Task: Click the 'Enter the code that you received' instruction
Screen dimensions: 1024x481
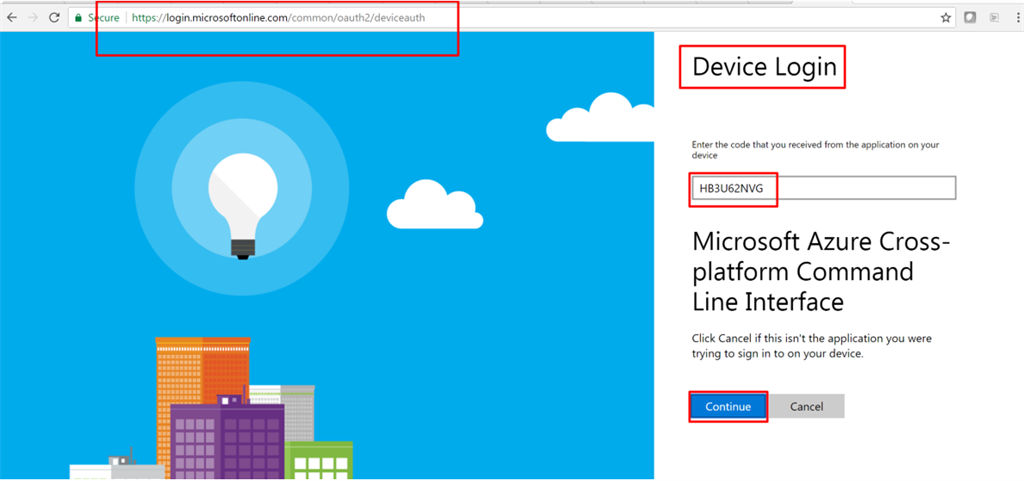Action: tap(816, 150)
